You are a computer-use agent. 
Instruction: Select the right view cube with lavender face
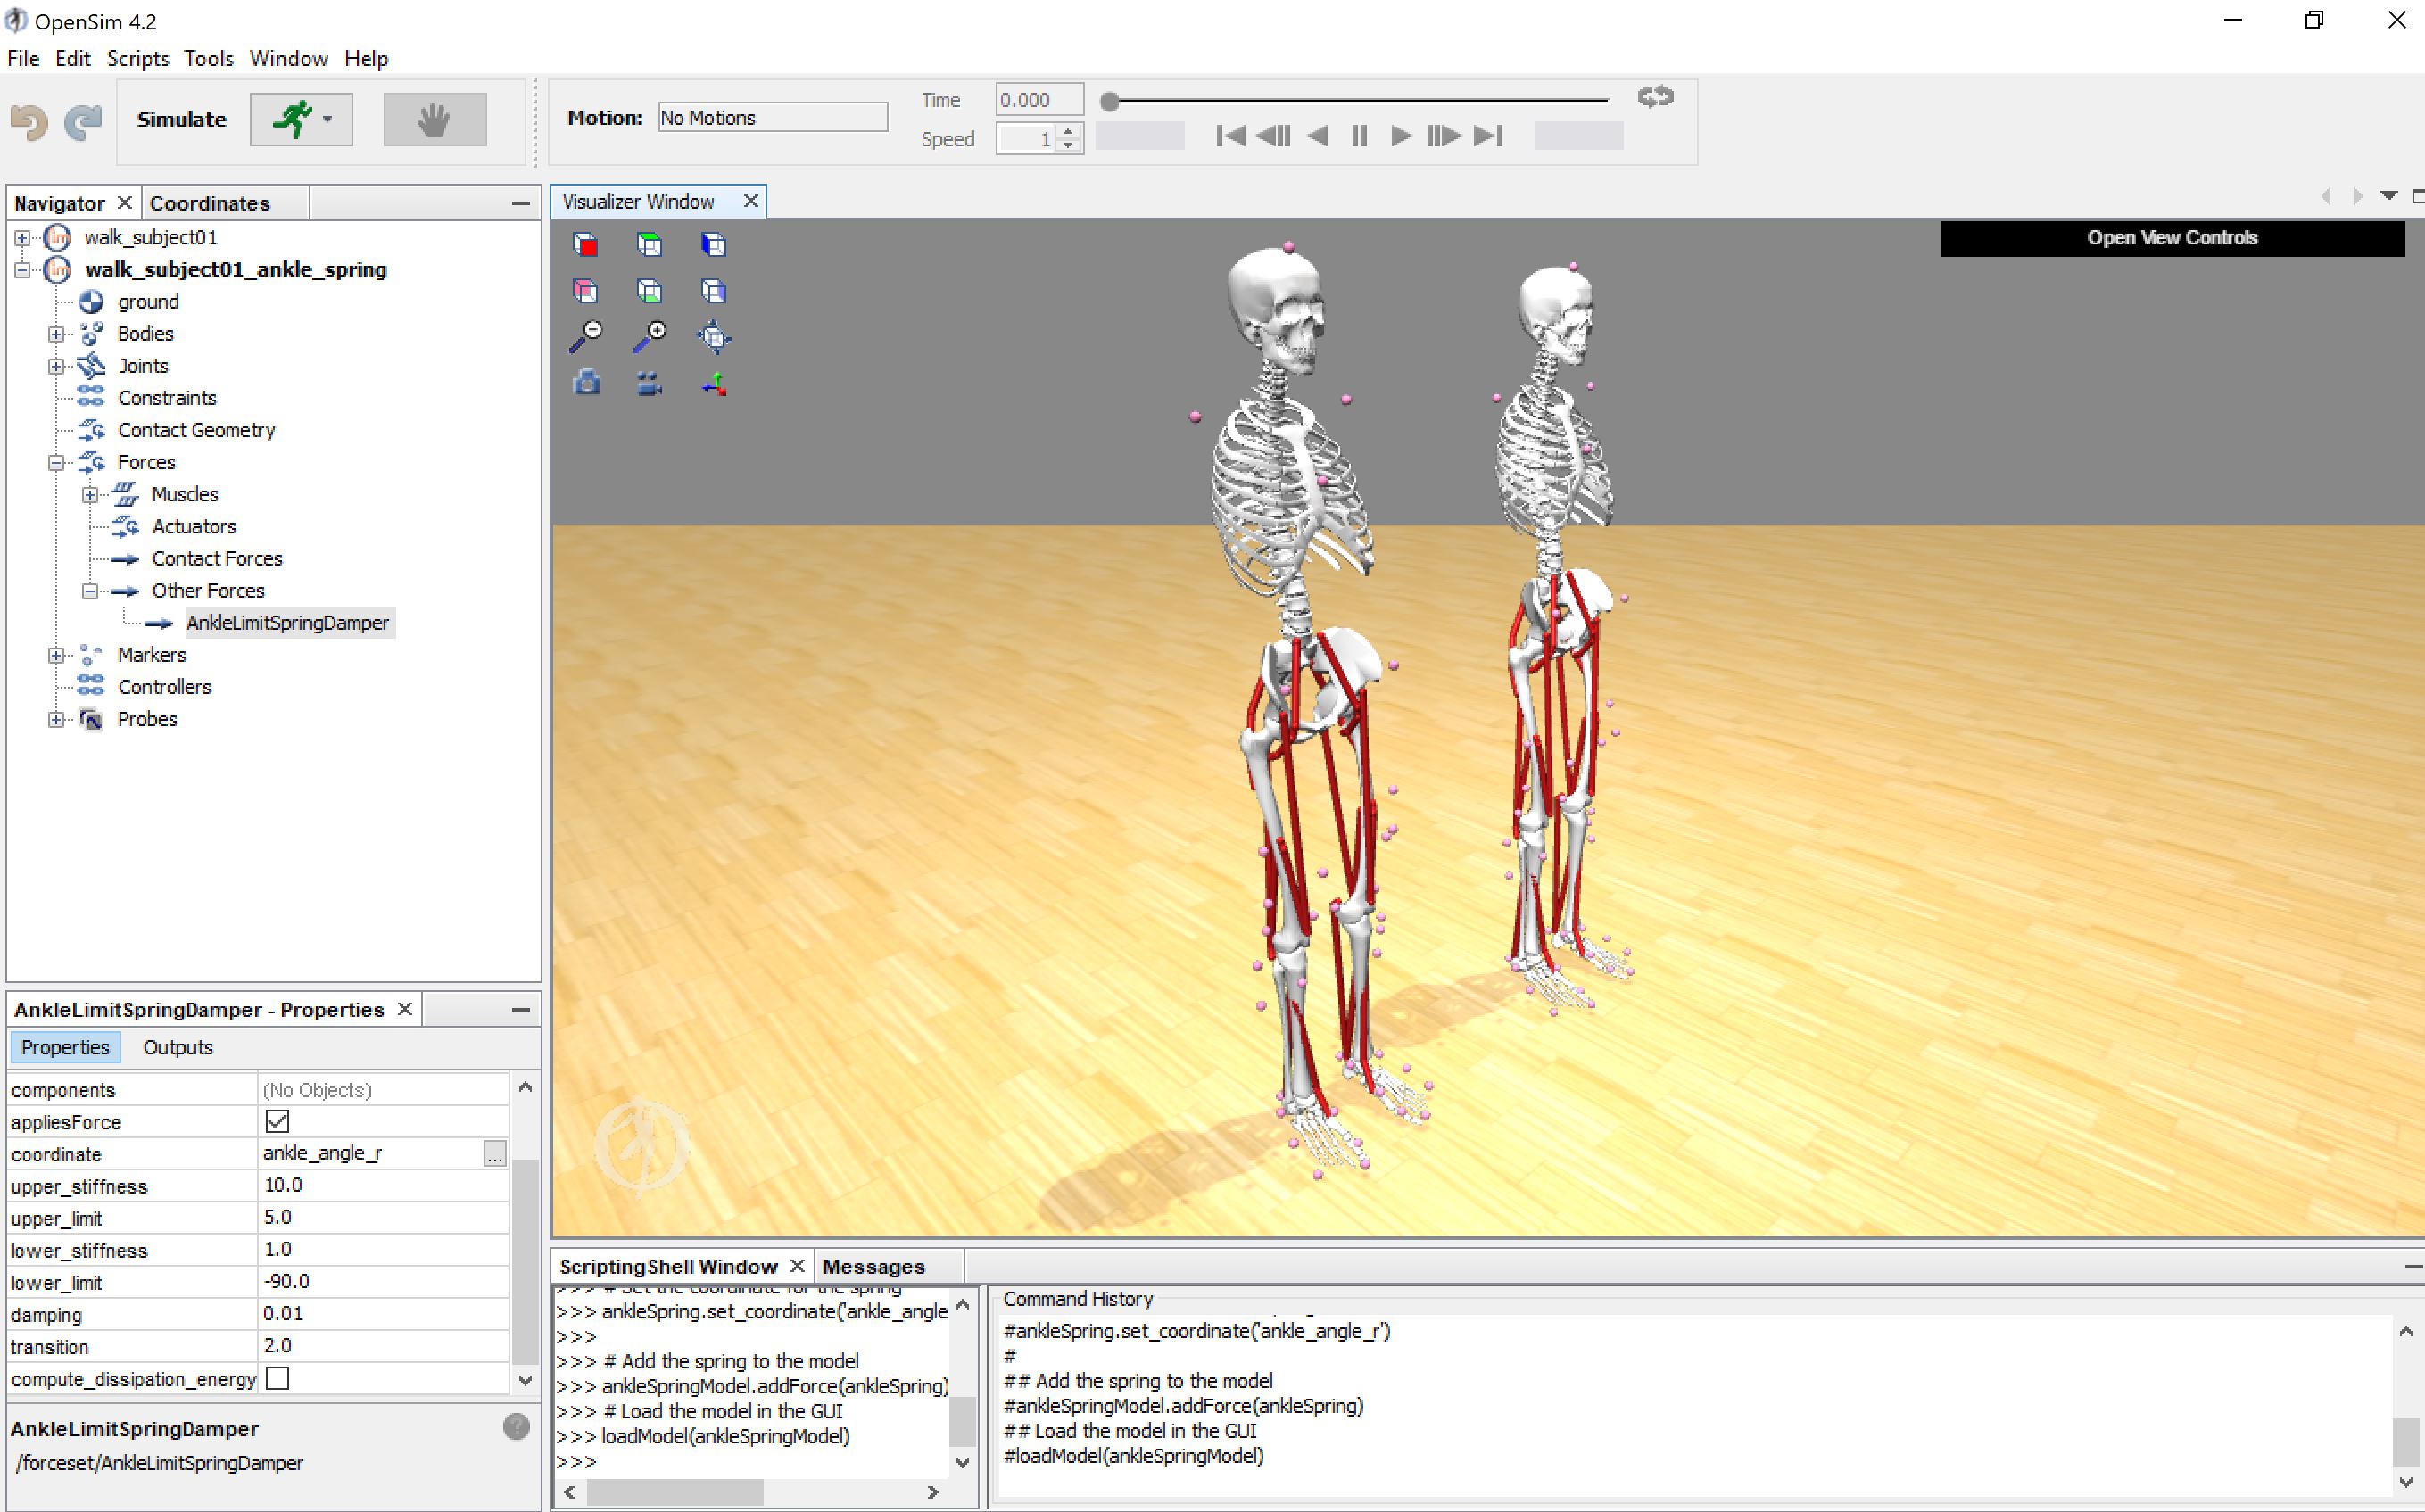[x=713, y=291]
